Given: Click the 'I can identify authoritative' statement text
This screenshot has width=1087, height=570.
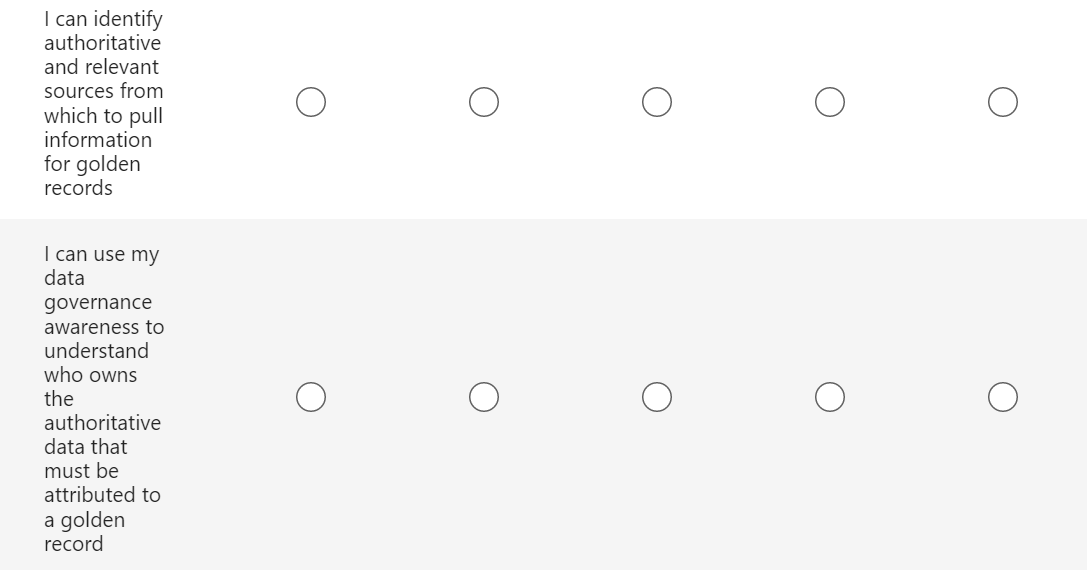Looking at the screenshot, I should pyautogui.click(x=103, y=104).
